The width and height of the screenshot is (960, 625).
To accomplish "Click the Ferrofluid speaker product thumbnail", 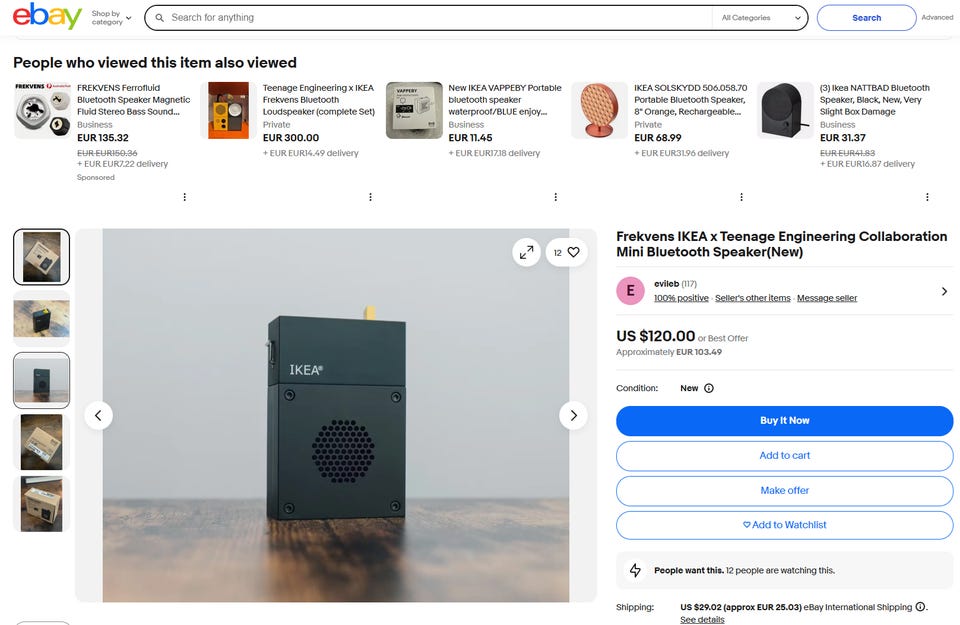I will pyautogui.click(x=42, y=110).
